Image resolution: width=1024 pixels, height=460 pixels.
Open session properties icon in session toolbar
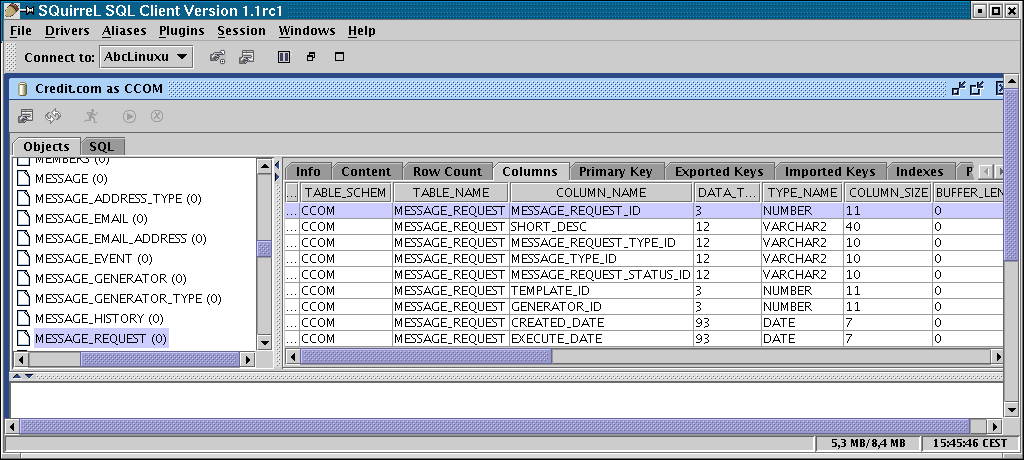[x=25, y=116]
